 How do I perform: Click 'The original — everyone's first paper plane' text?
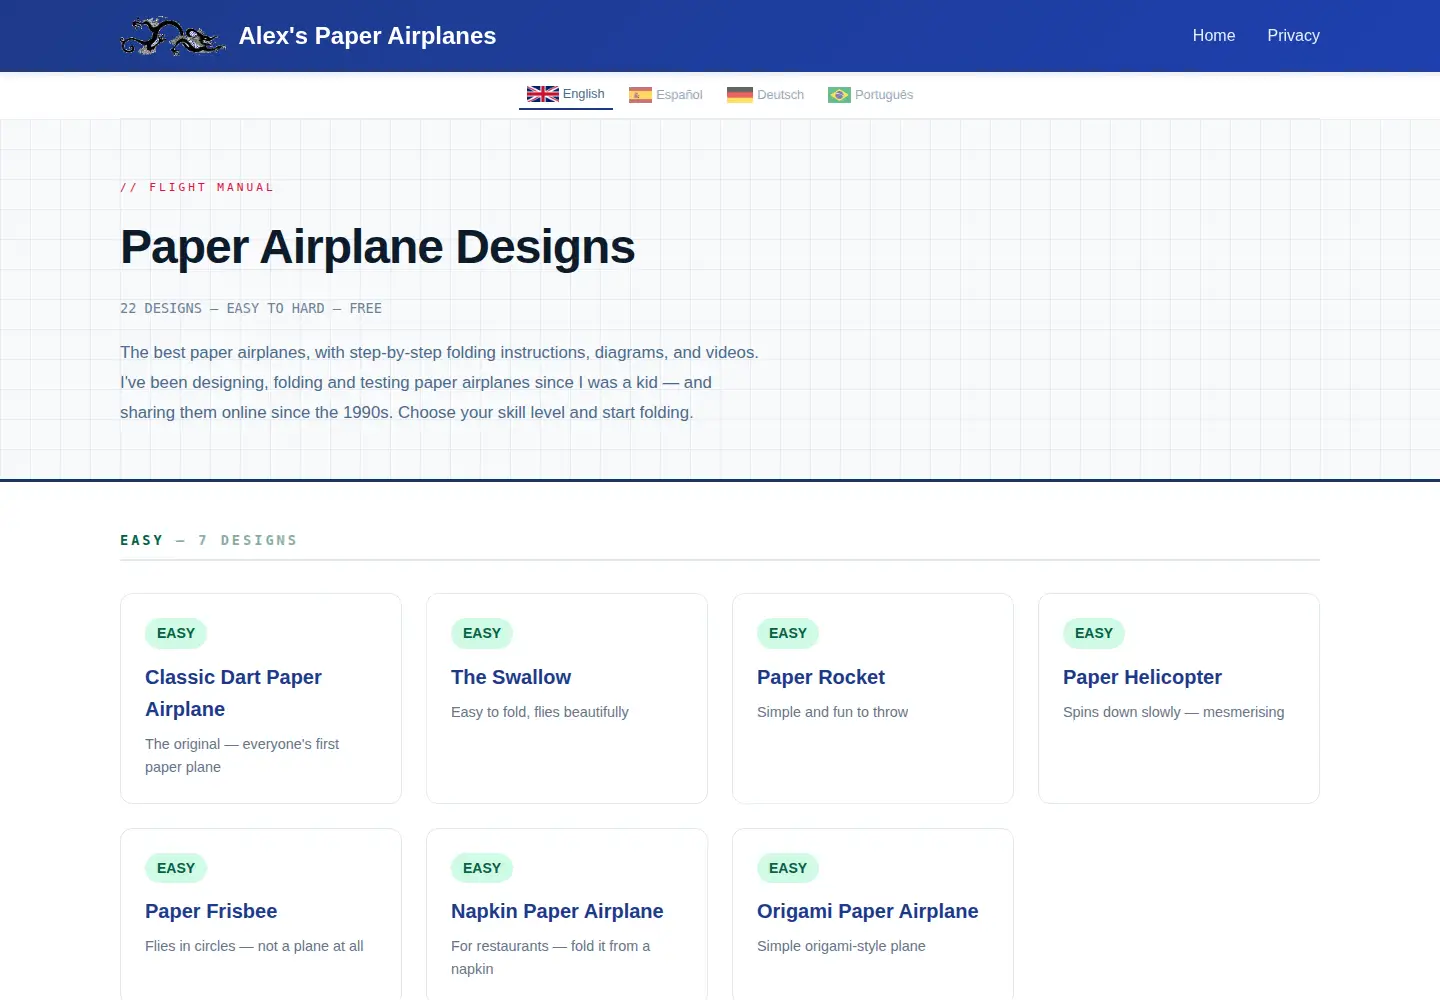242,755
